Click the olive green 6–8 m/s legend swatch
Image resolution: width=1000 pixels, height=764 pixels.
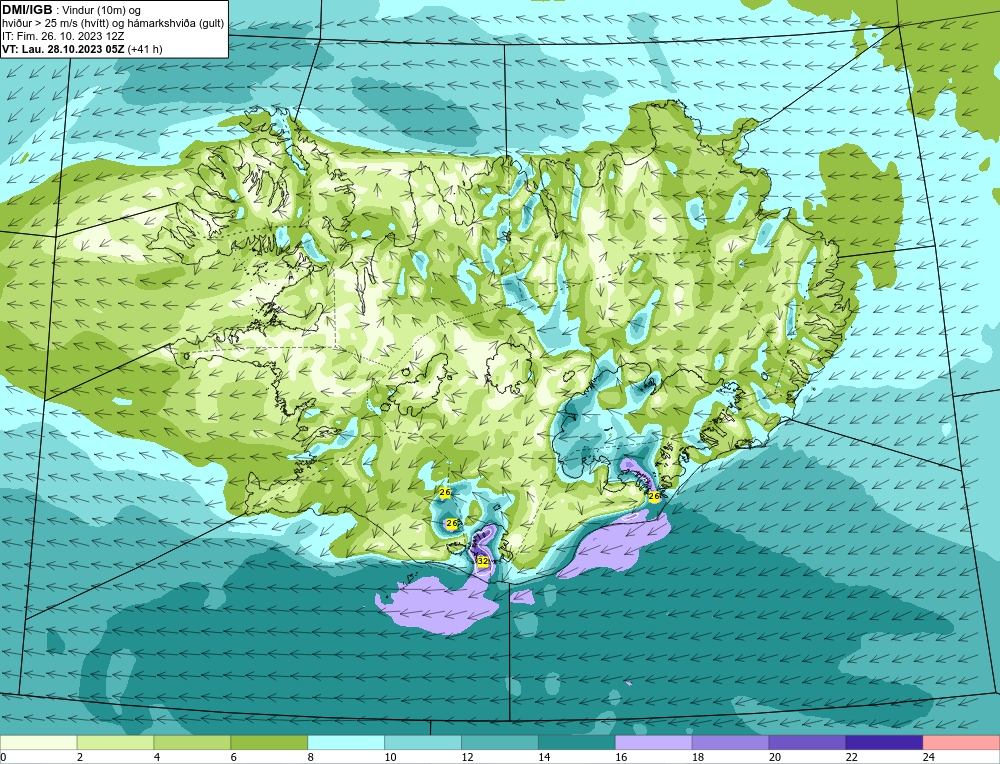click(269, 743)
